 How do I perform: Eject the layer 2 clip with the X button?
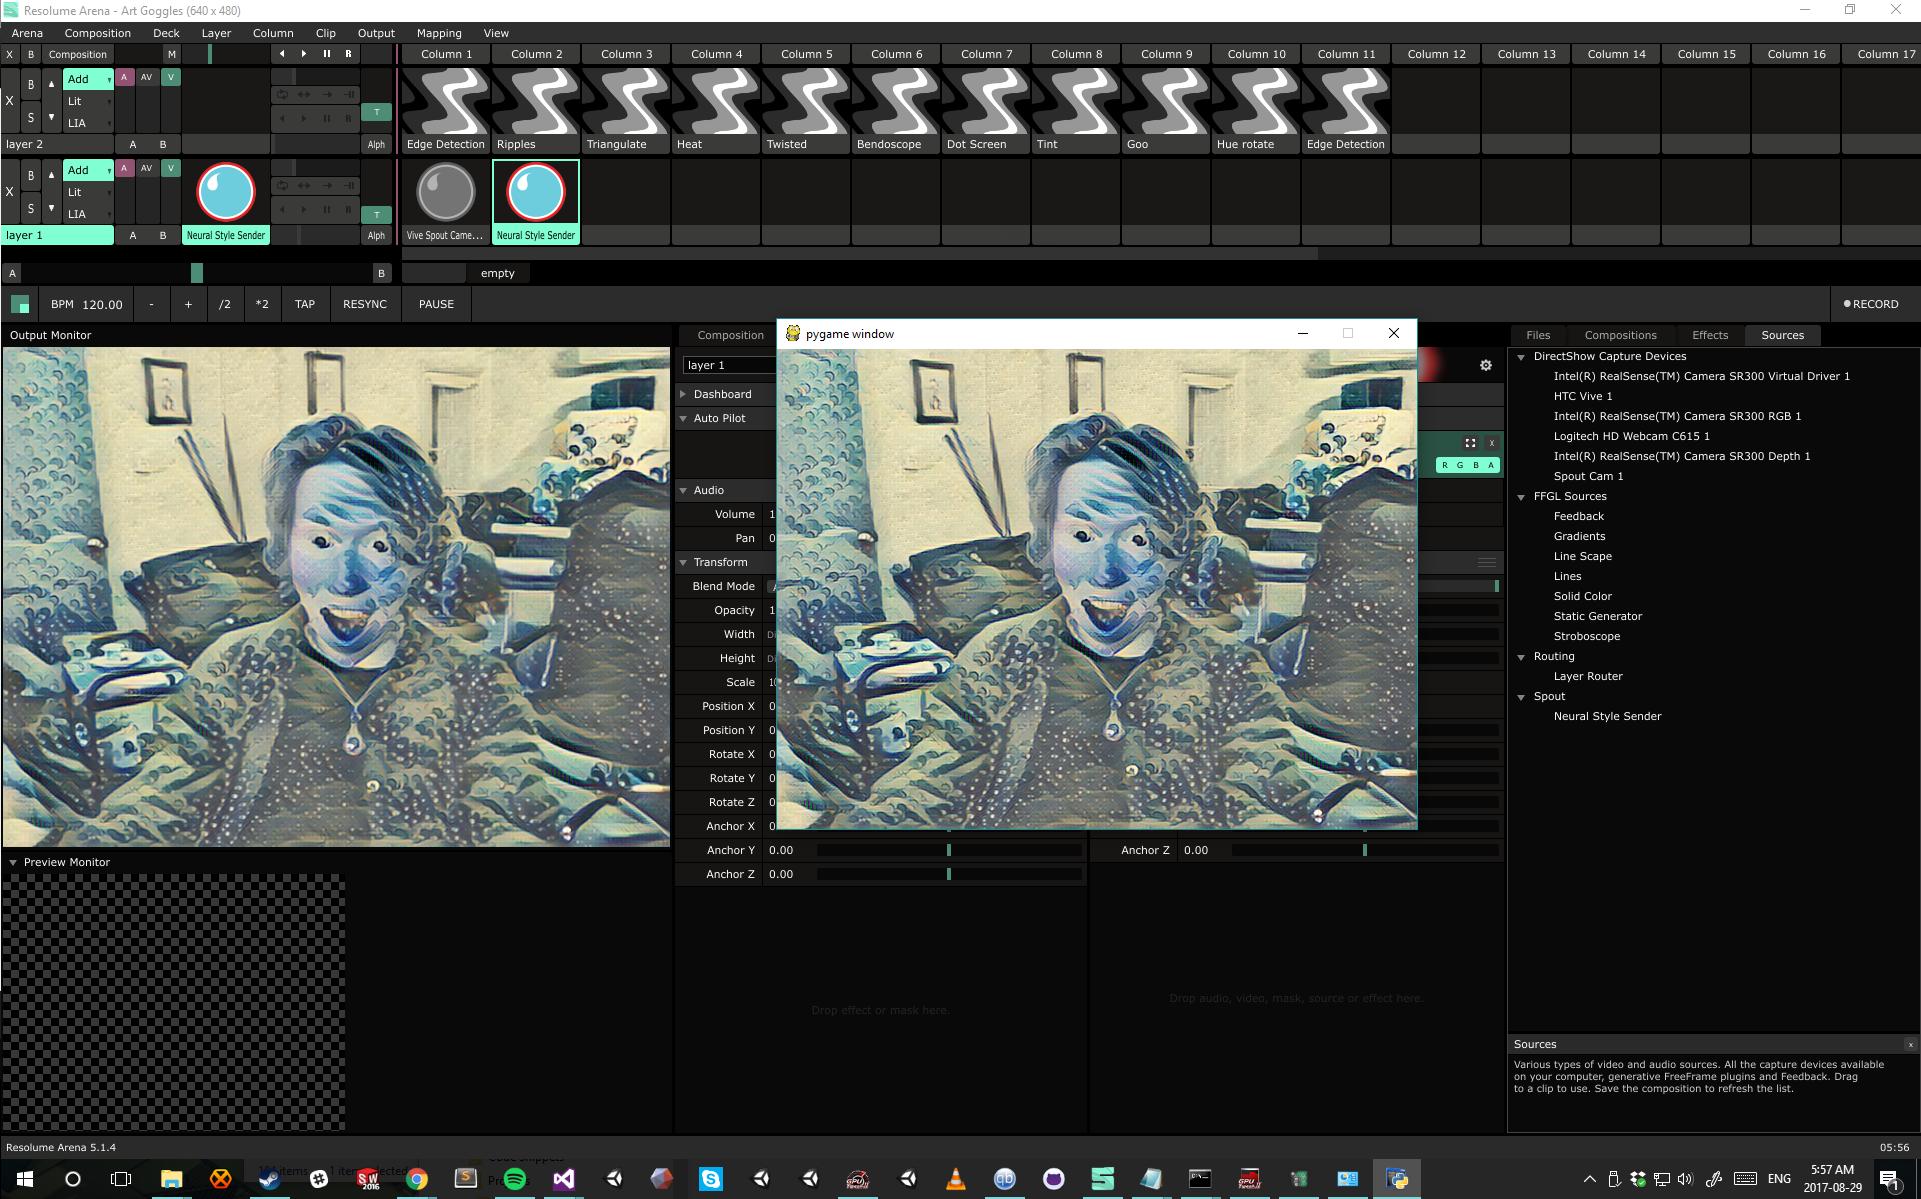click(9, 101)
